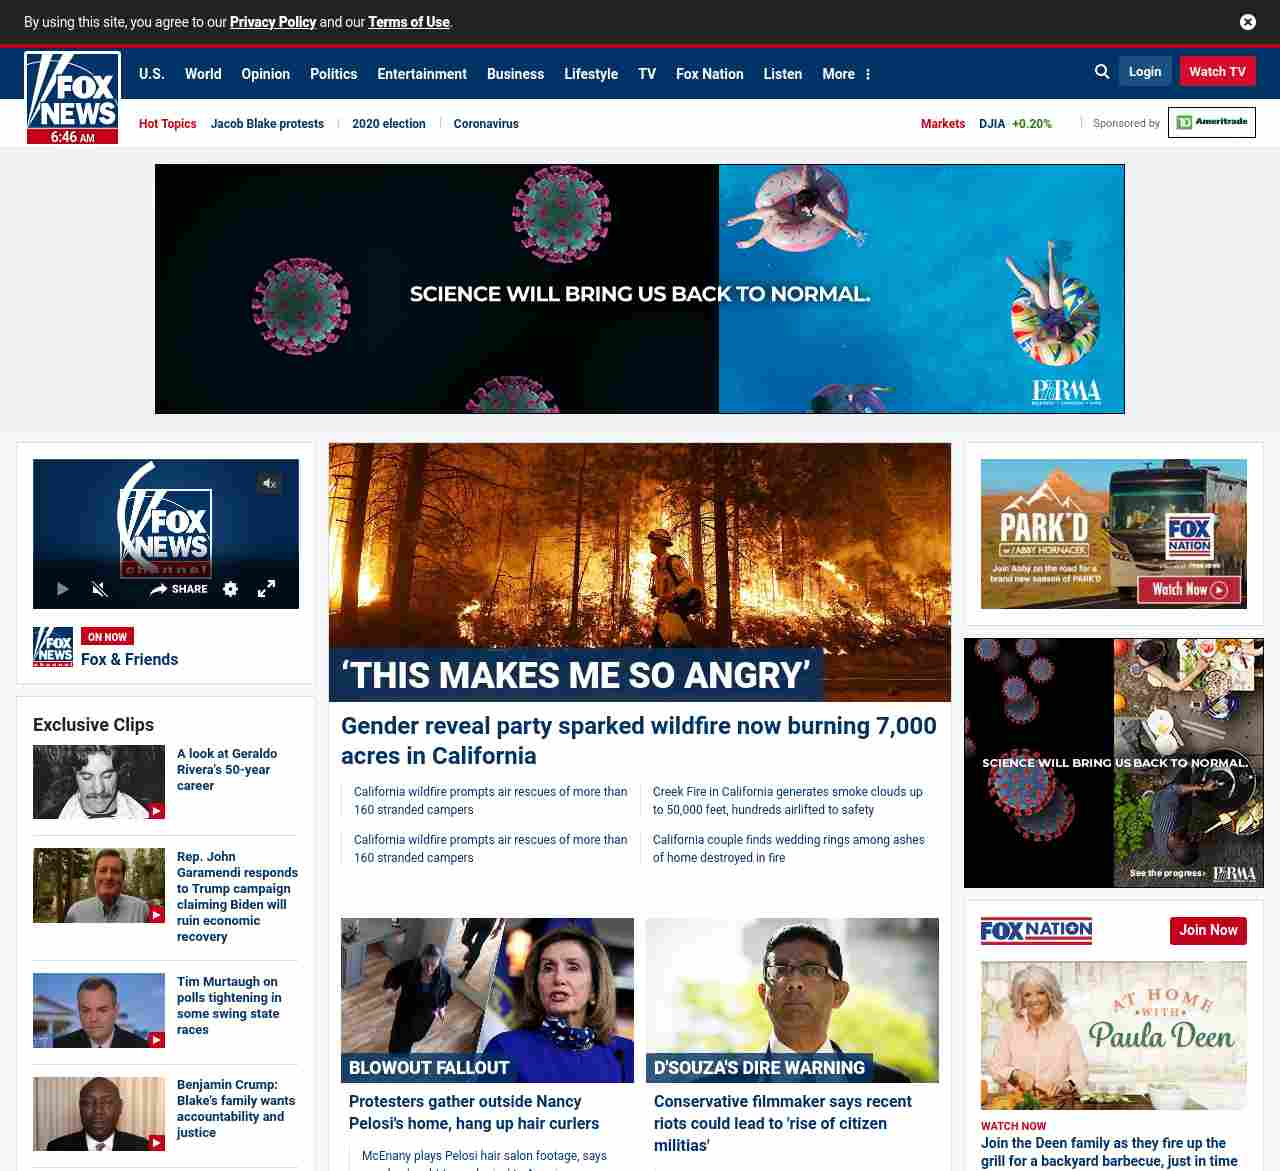Image resolution: width=1280 pixels, height=1171 pixels.
Task: Open the search magnifier icon
Action: coord(1102,72)
